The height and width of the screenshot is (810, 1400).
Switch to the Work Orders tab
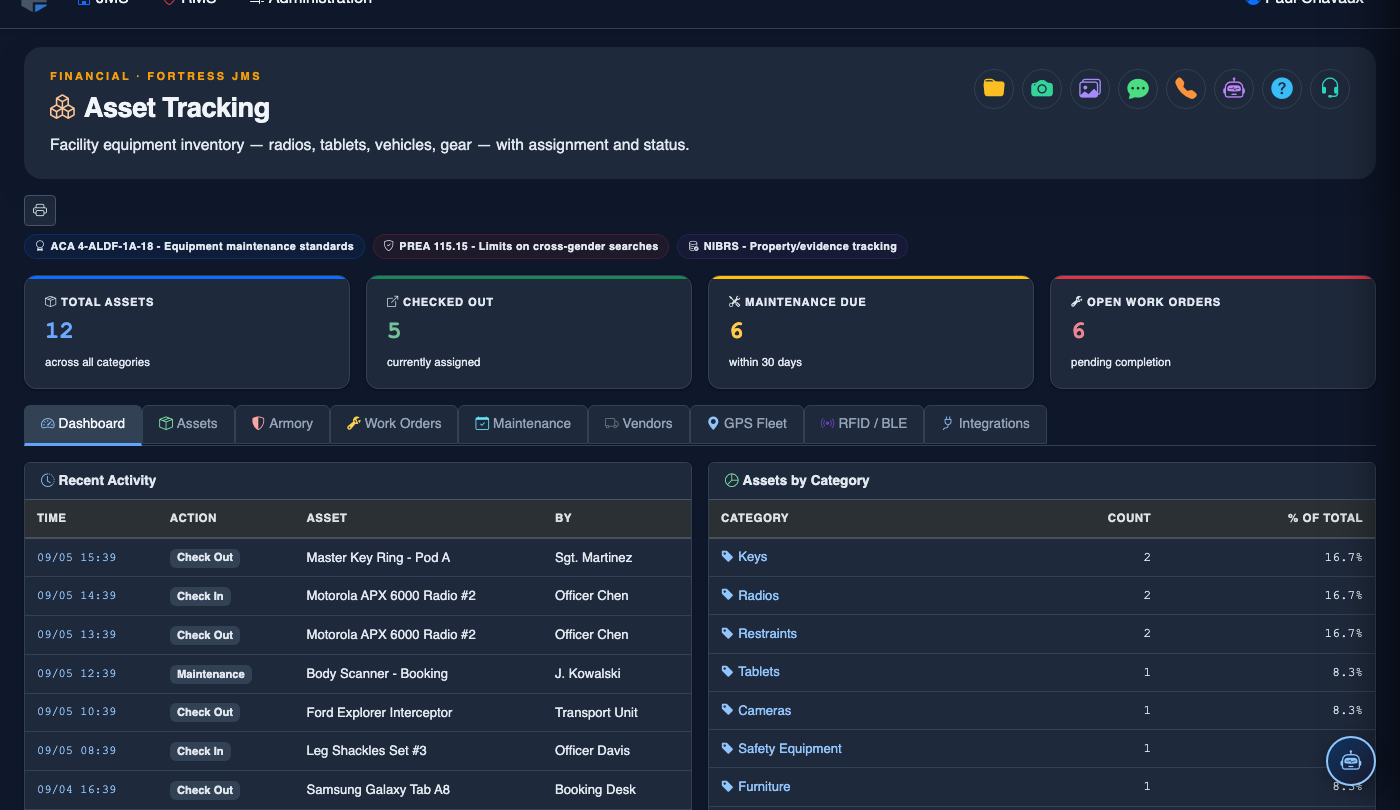click(394, 424)
